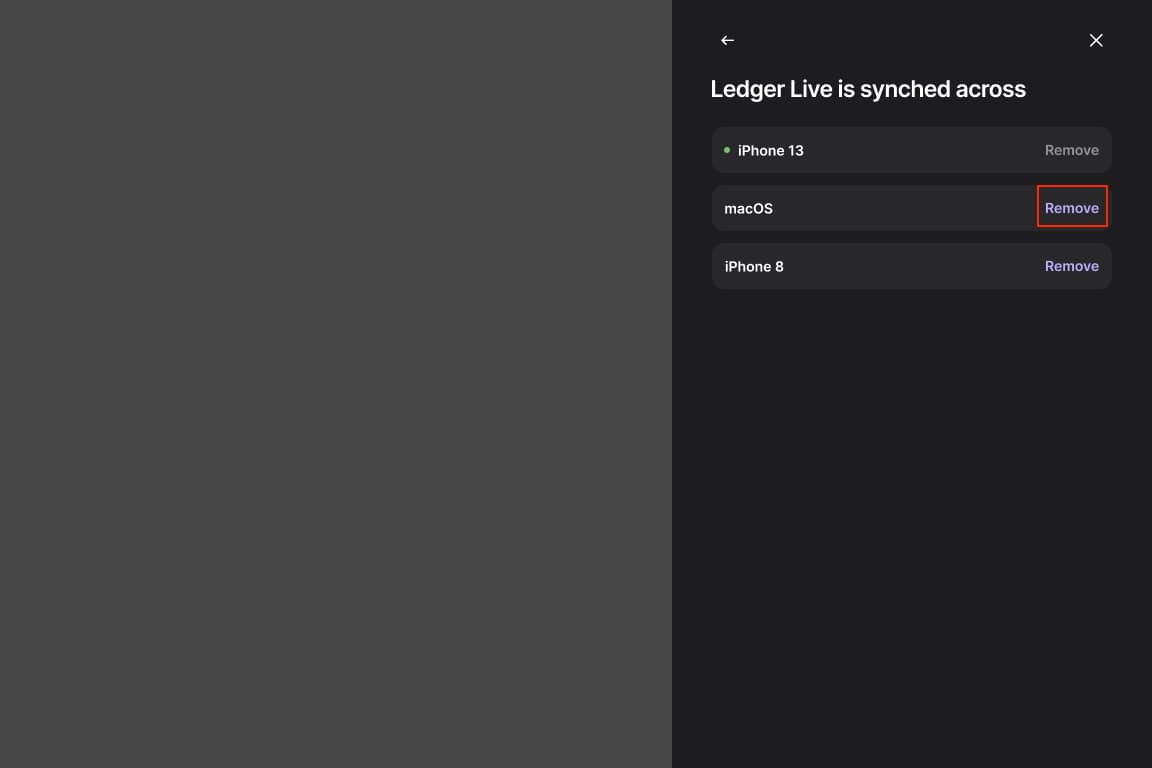This screenshot has height=768, width=1152.
Task: Click the dark panel area between the arrow and X
Action: (911, 40)
